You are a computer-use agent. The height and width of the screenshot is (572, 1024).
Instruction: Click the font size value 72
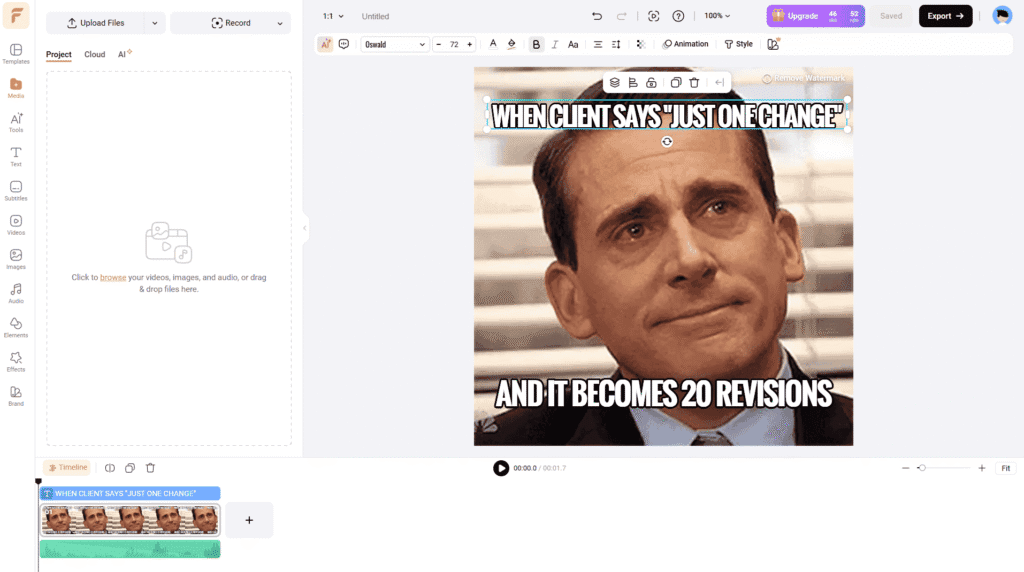454,44
